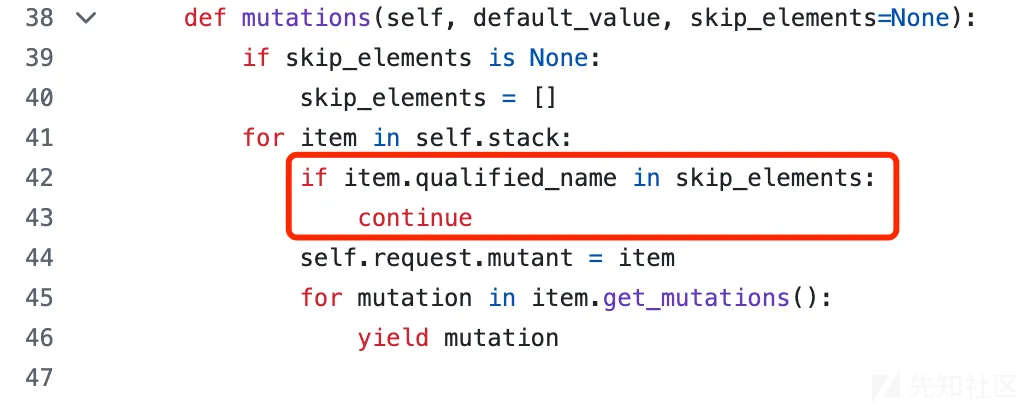This screenshot has height=406, width=1034.
Task: Select line number 45
Action: [x=39, y=297]
